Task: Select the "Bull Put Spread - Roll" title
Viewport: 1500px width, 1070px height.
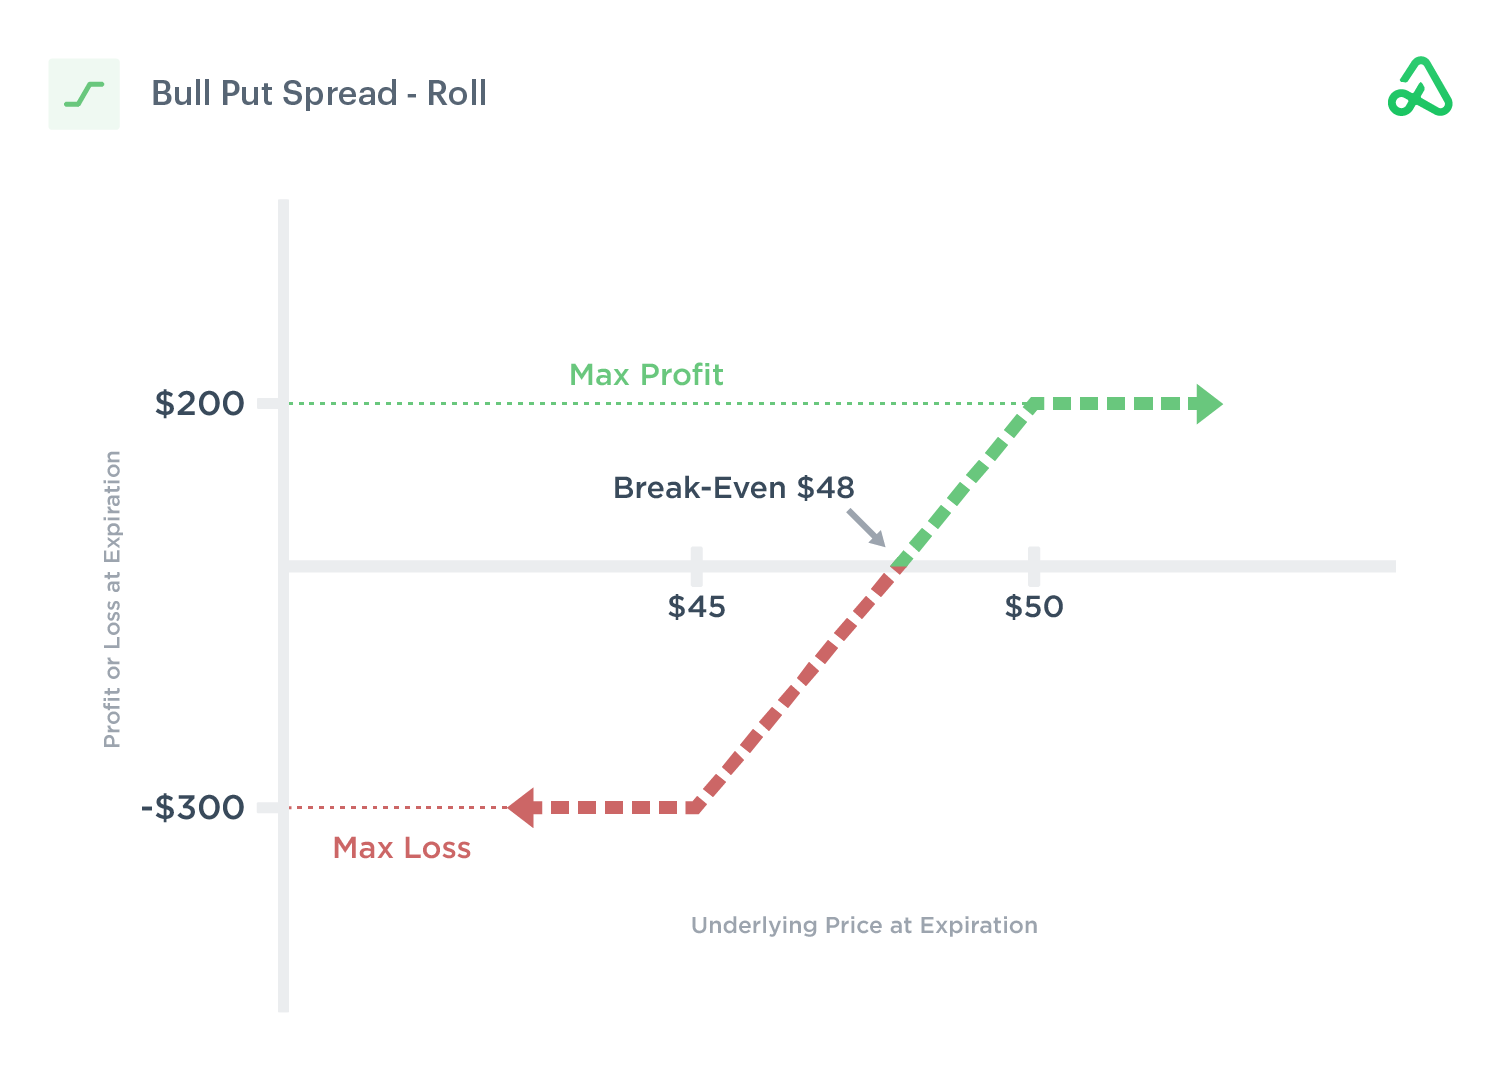Action: tap(319, 94)
